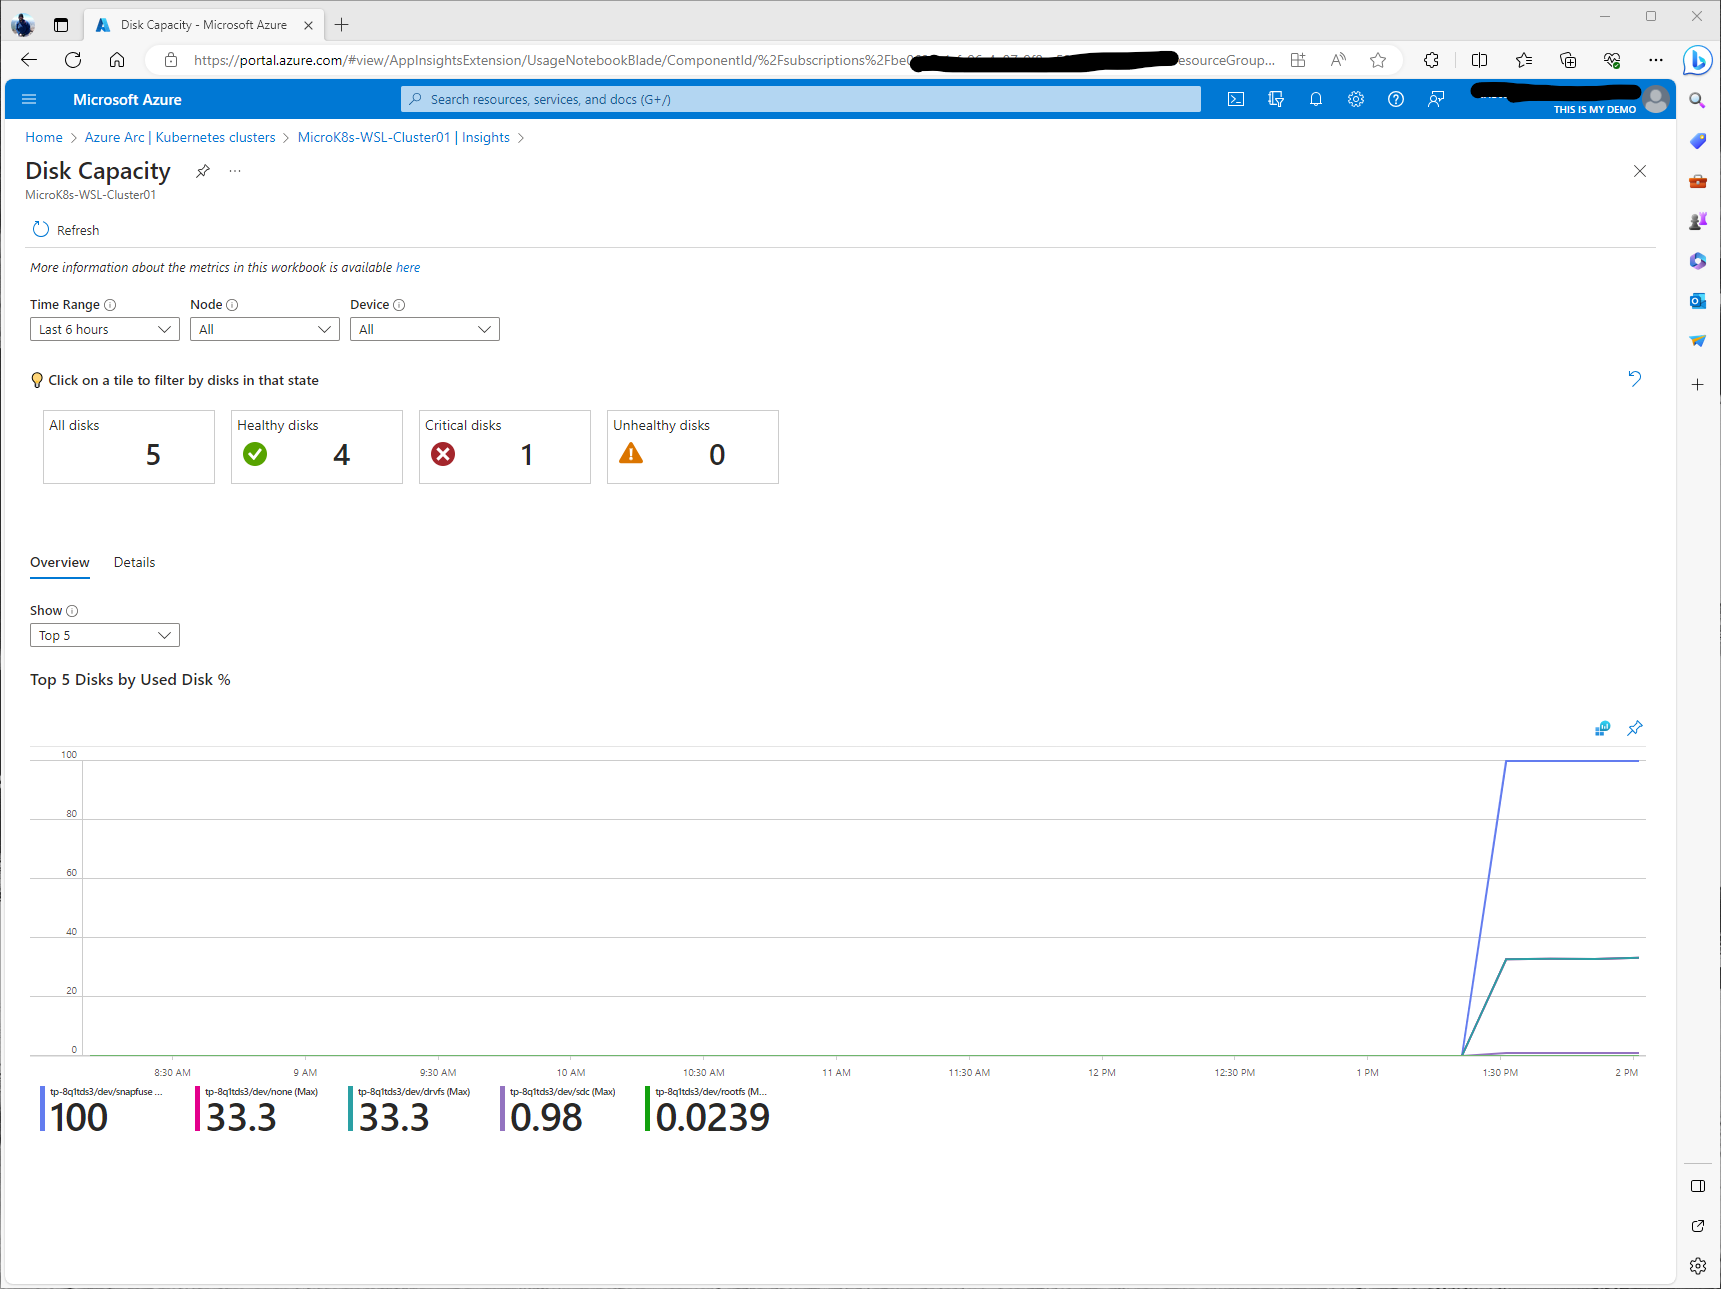Open the notifications bell

click(1316, 99)
